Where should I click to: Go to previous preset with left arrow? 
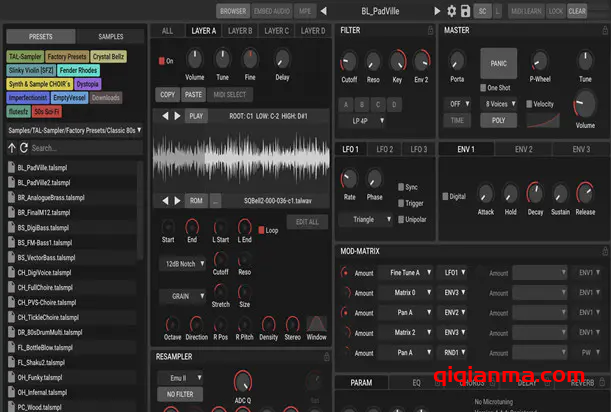[323, 11]
